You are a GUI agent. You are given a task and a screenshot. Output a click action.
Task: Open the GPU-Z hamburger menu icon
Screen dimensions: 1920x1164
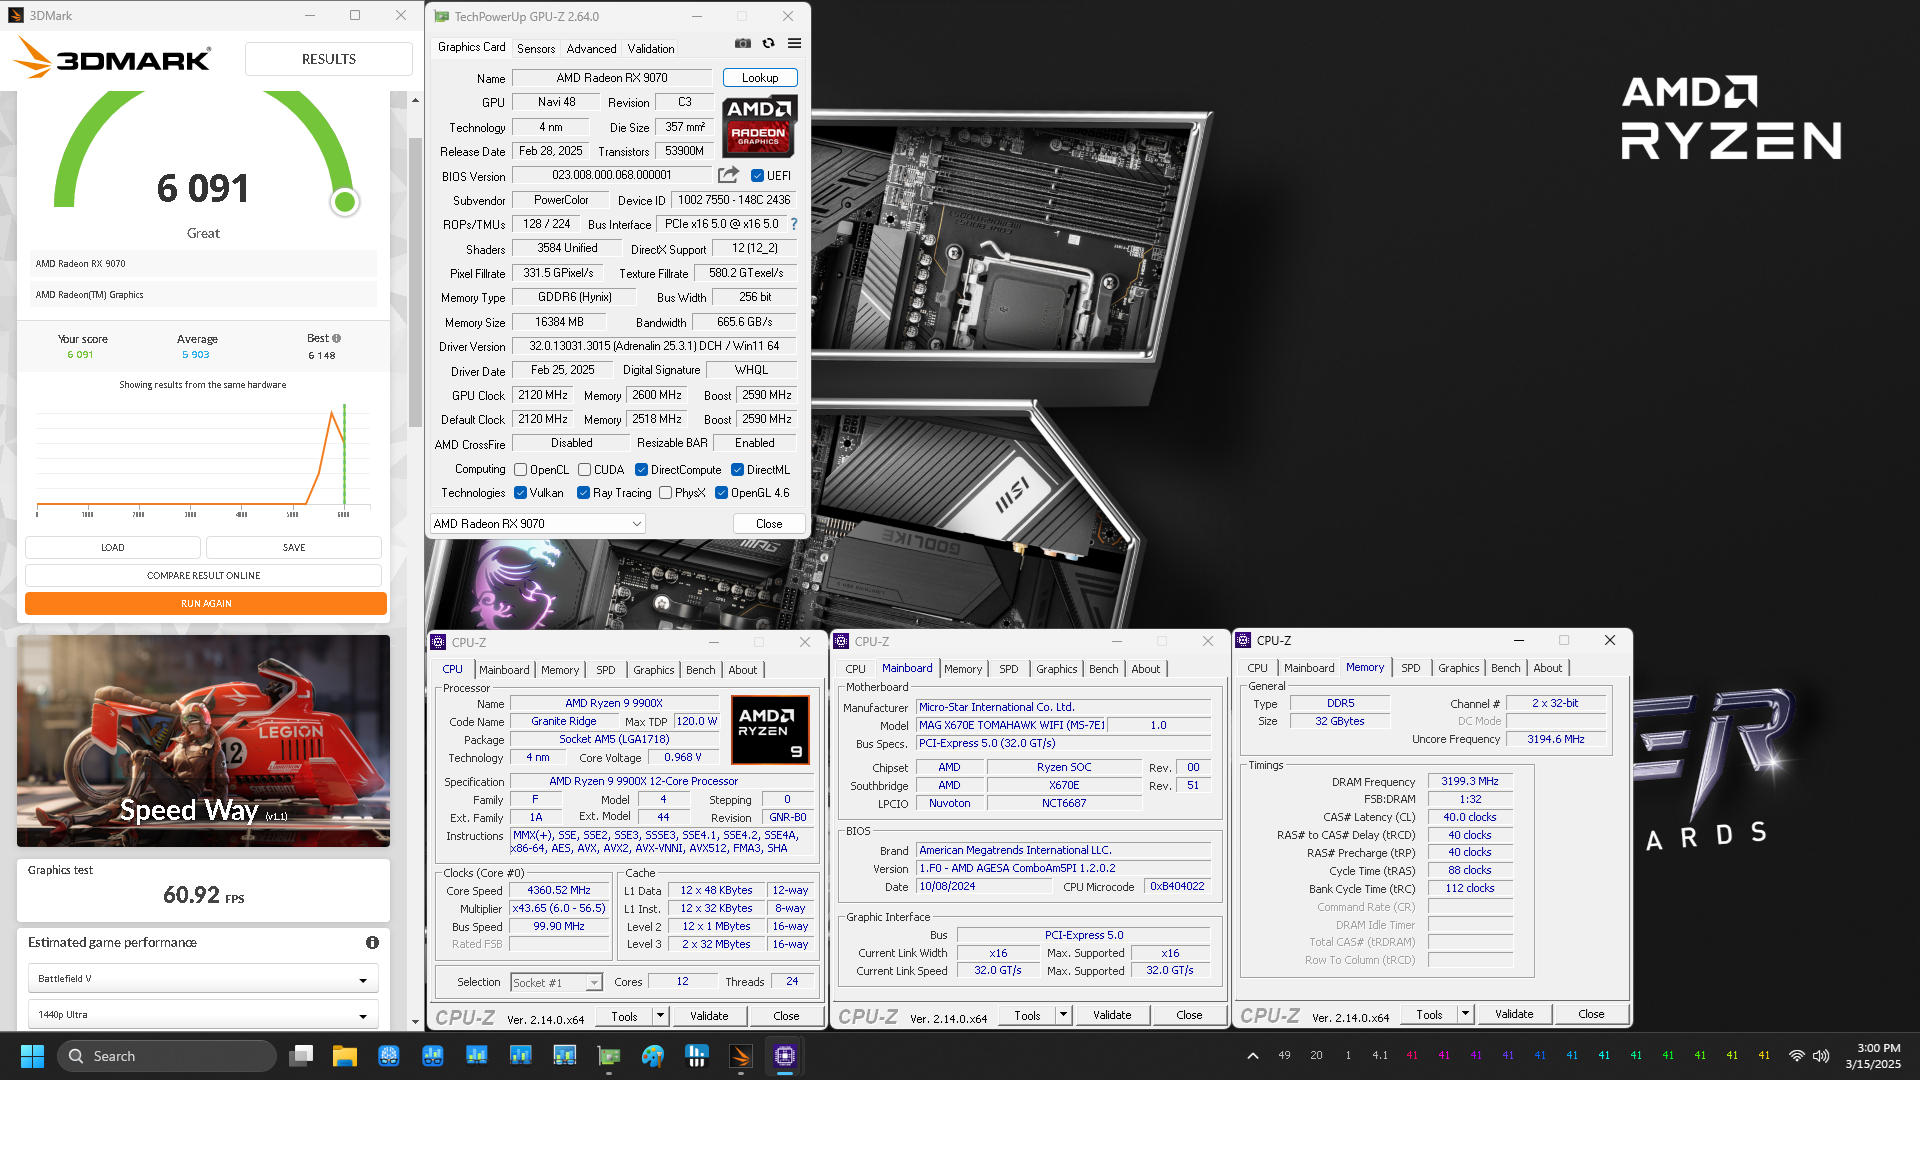tap(794, 43)
